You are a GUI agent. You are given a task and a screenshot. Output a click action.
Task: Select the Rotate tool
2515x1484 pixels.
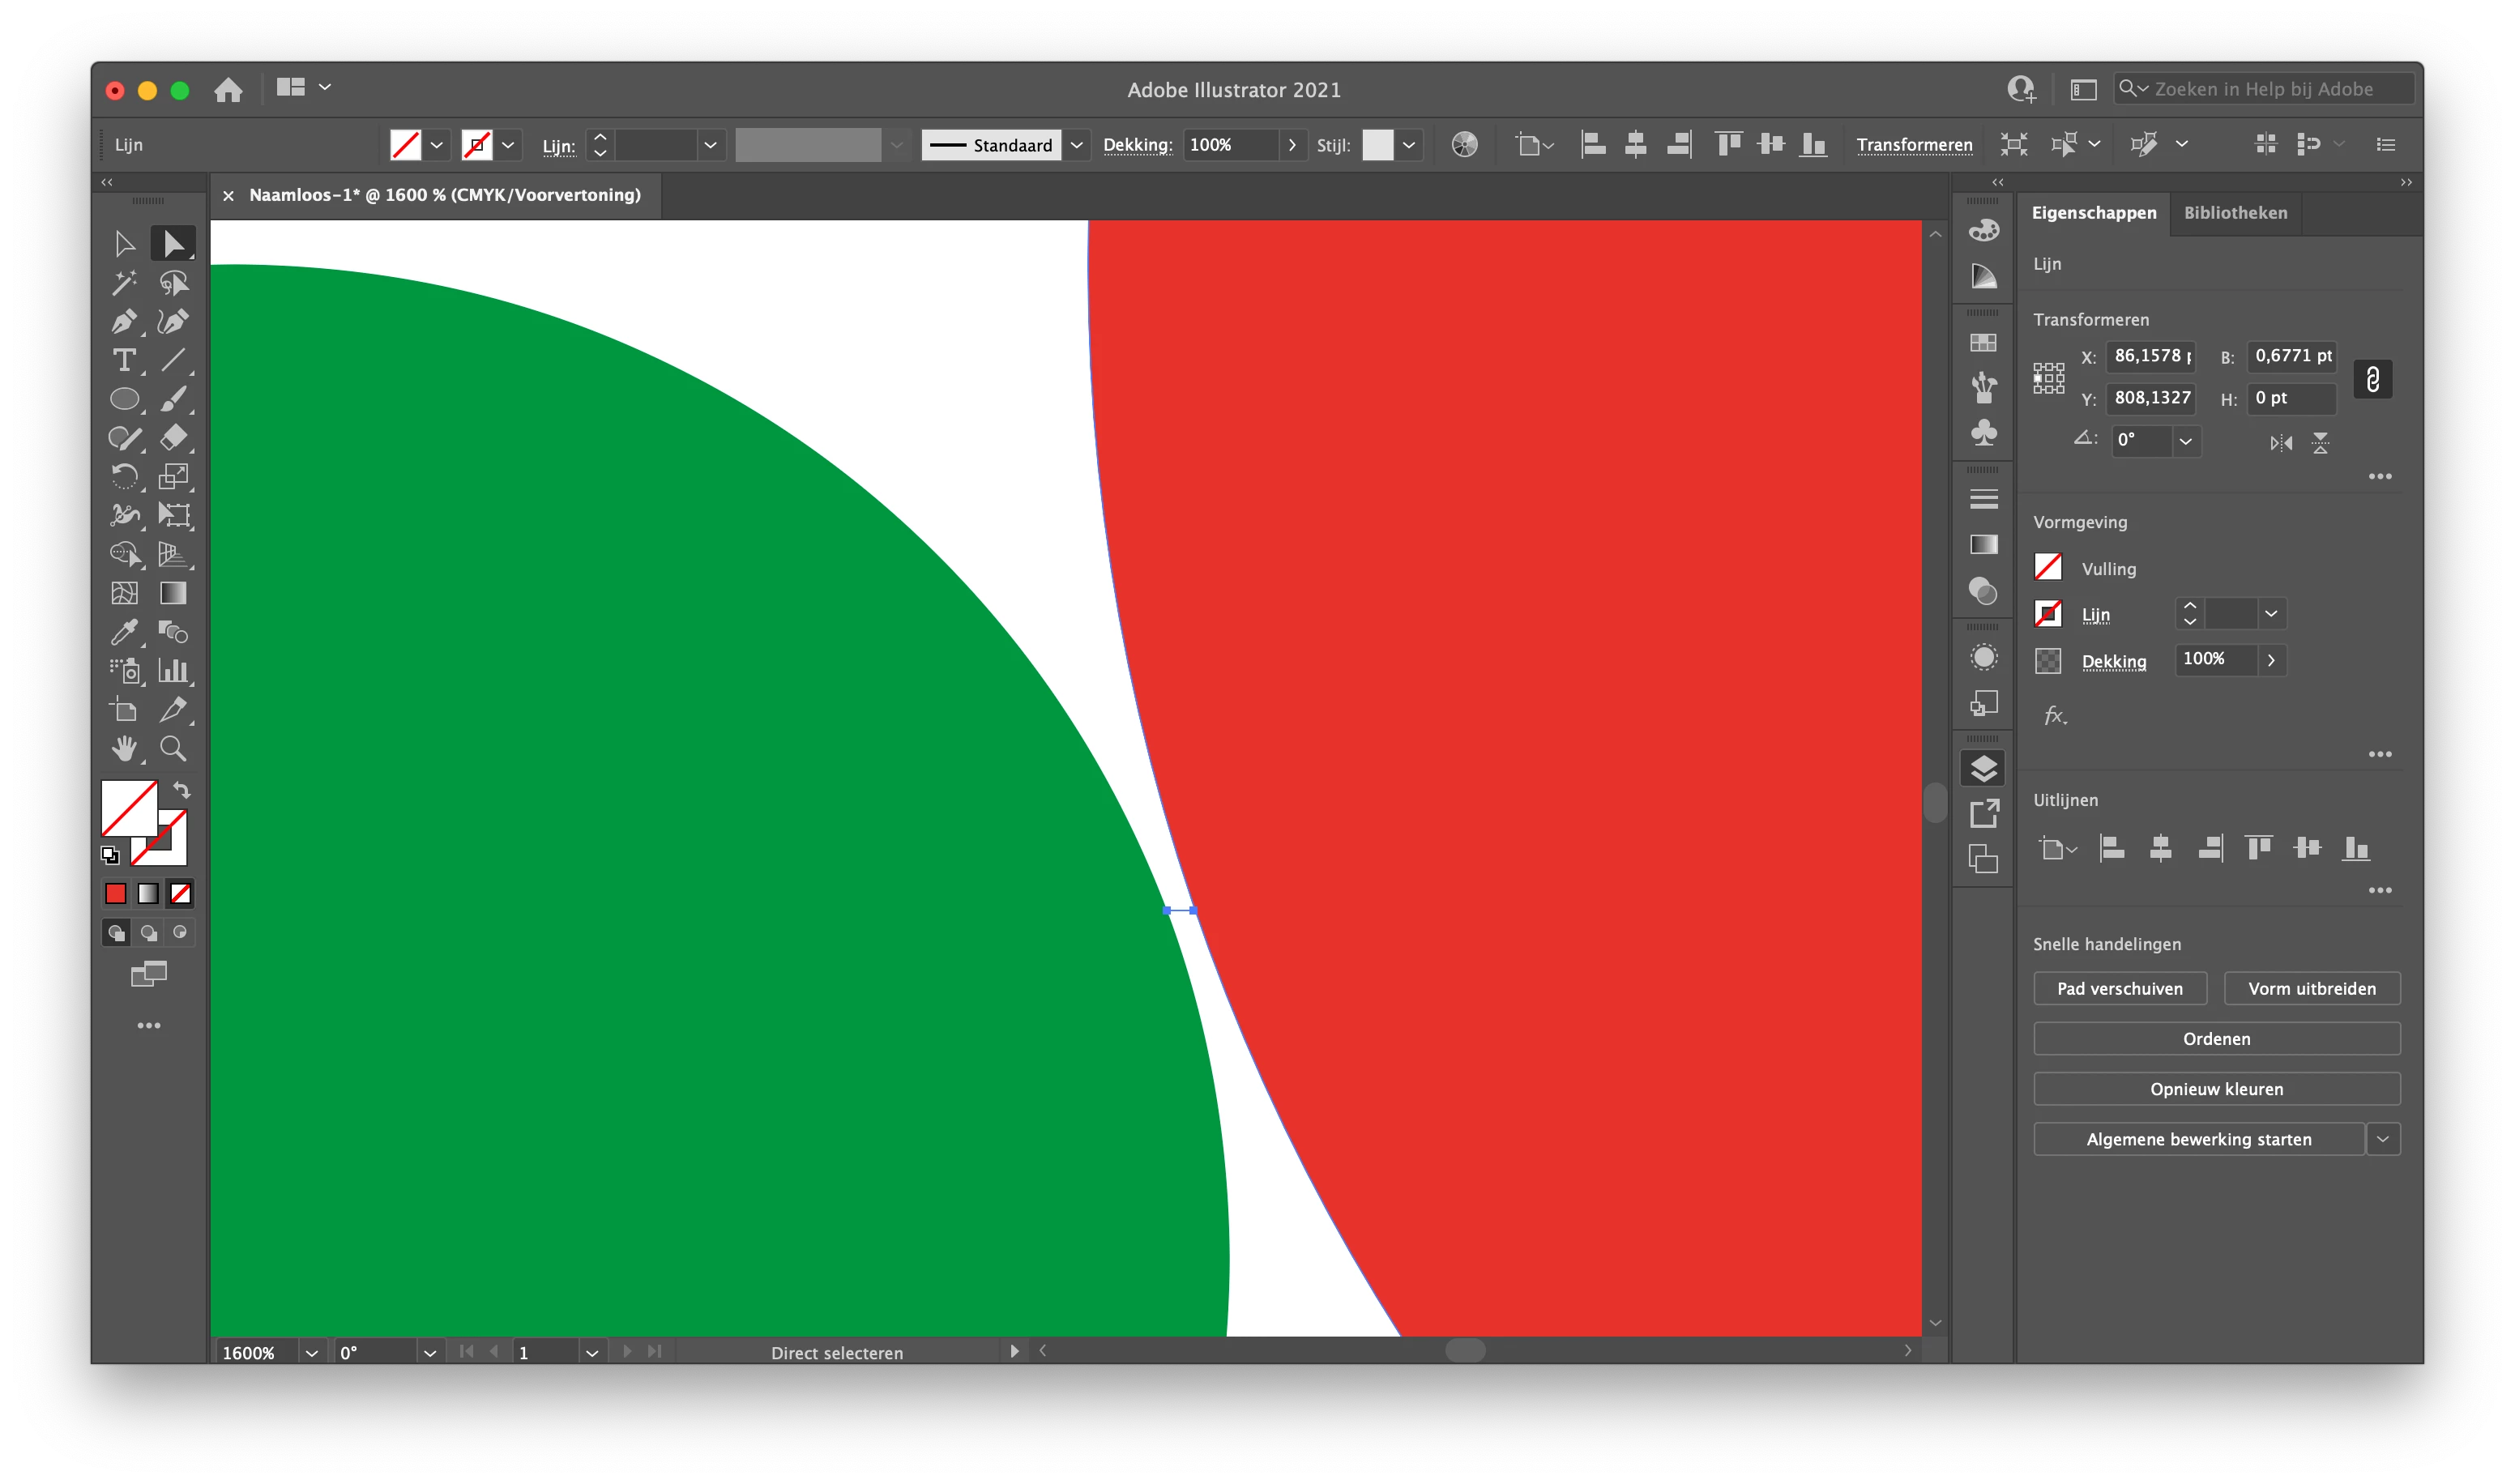click(123, 476)
